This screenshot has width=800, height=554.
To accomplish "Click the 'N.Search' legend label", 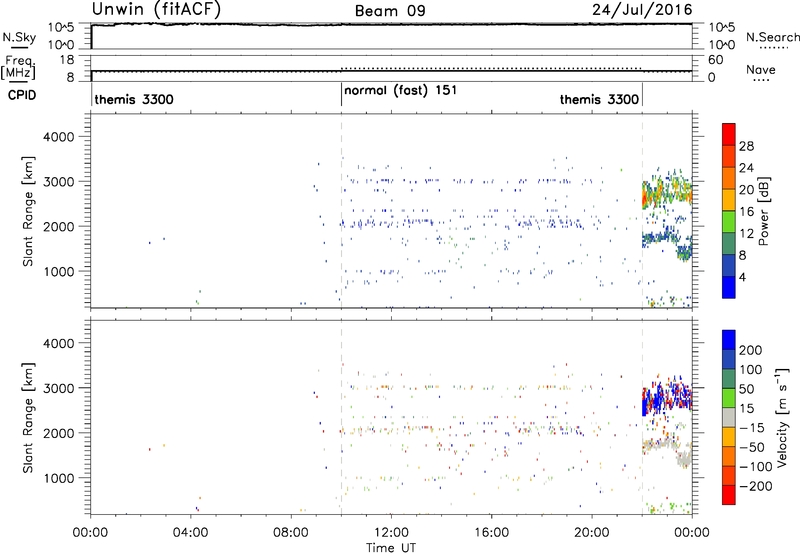I will pyautogui.click(x=772, y=37).
